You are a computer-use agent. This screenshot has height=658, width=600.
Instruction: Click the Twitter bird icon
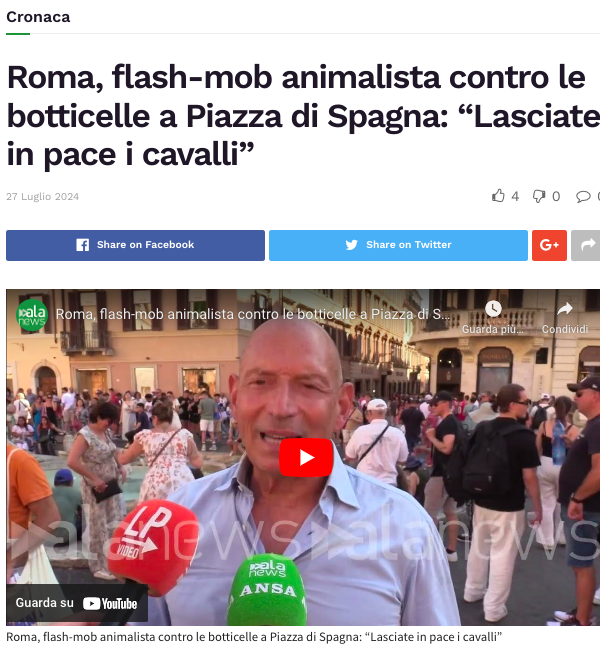[x=352, y=245]
